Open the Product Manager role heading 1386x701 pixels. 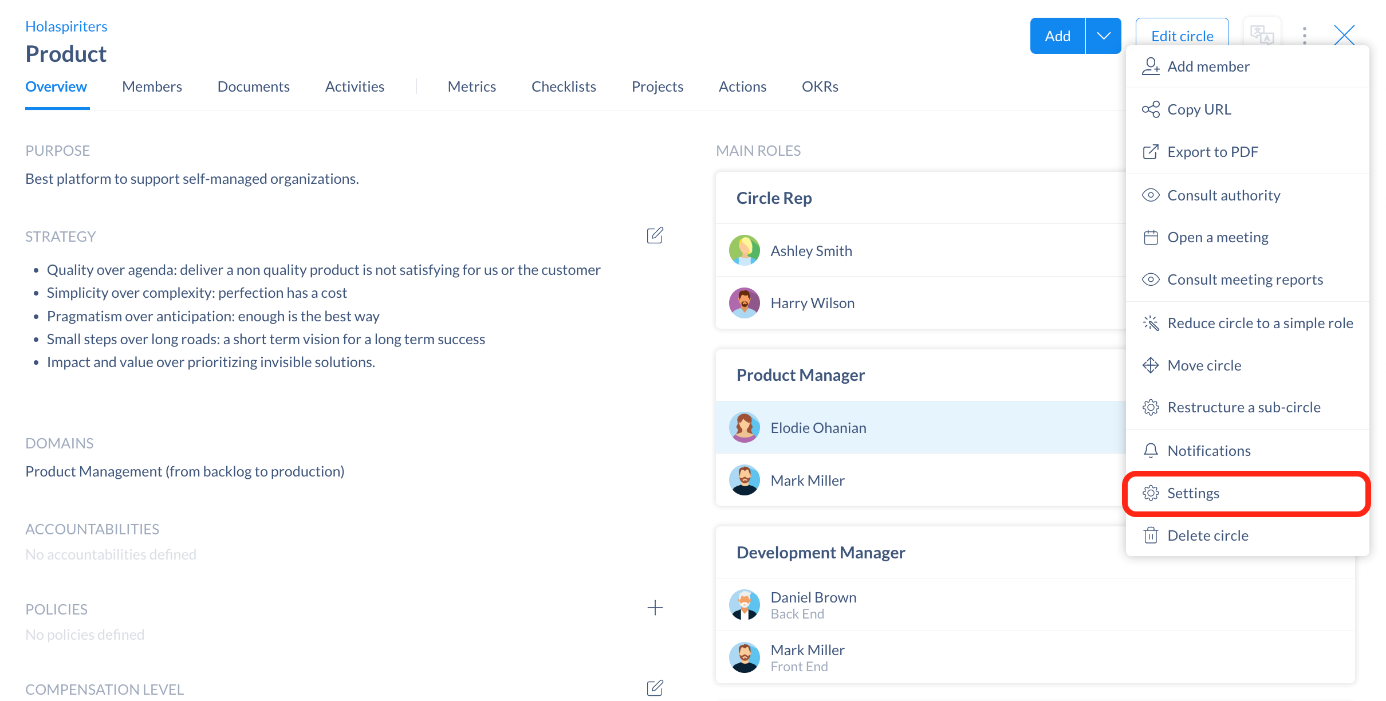[x=800, y=375]
